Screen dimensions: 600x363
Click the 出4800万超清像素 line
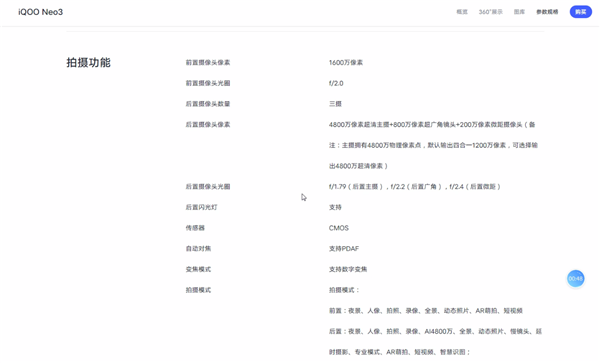(358, 166)
